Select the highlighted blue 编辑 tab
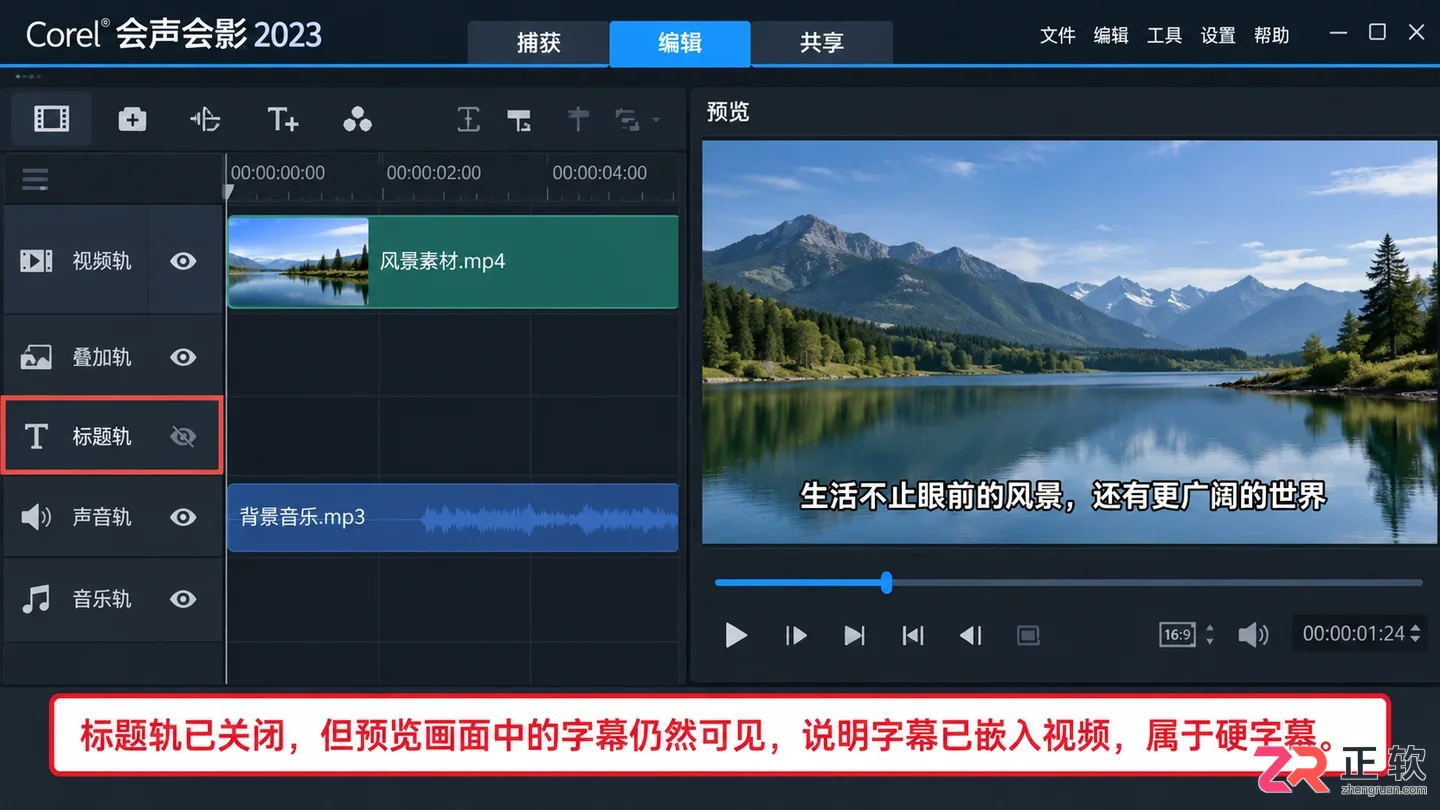This screenshot has width=1440, height=810. click(x=680, y=43)
